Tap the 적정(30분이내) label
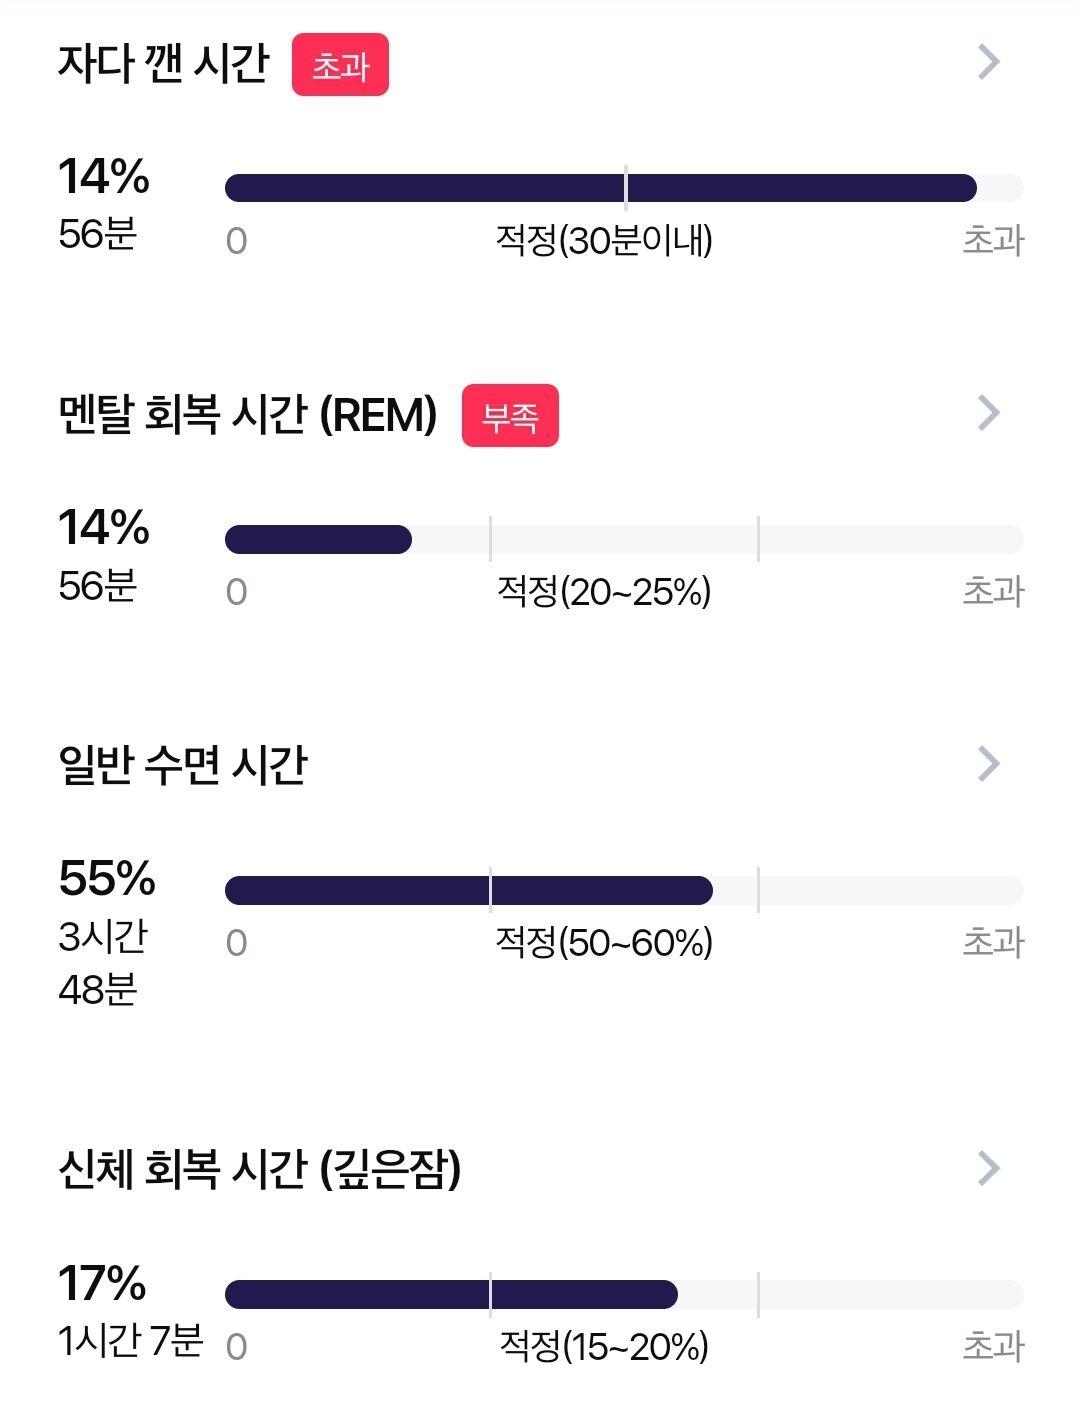Viewport: 1080px width, 1427px height. [x=604, y=241]
